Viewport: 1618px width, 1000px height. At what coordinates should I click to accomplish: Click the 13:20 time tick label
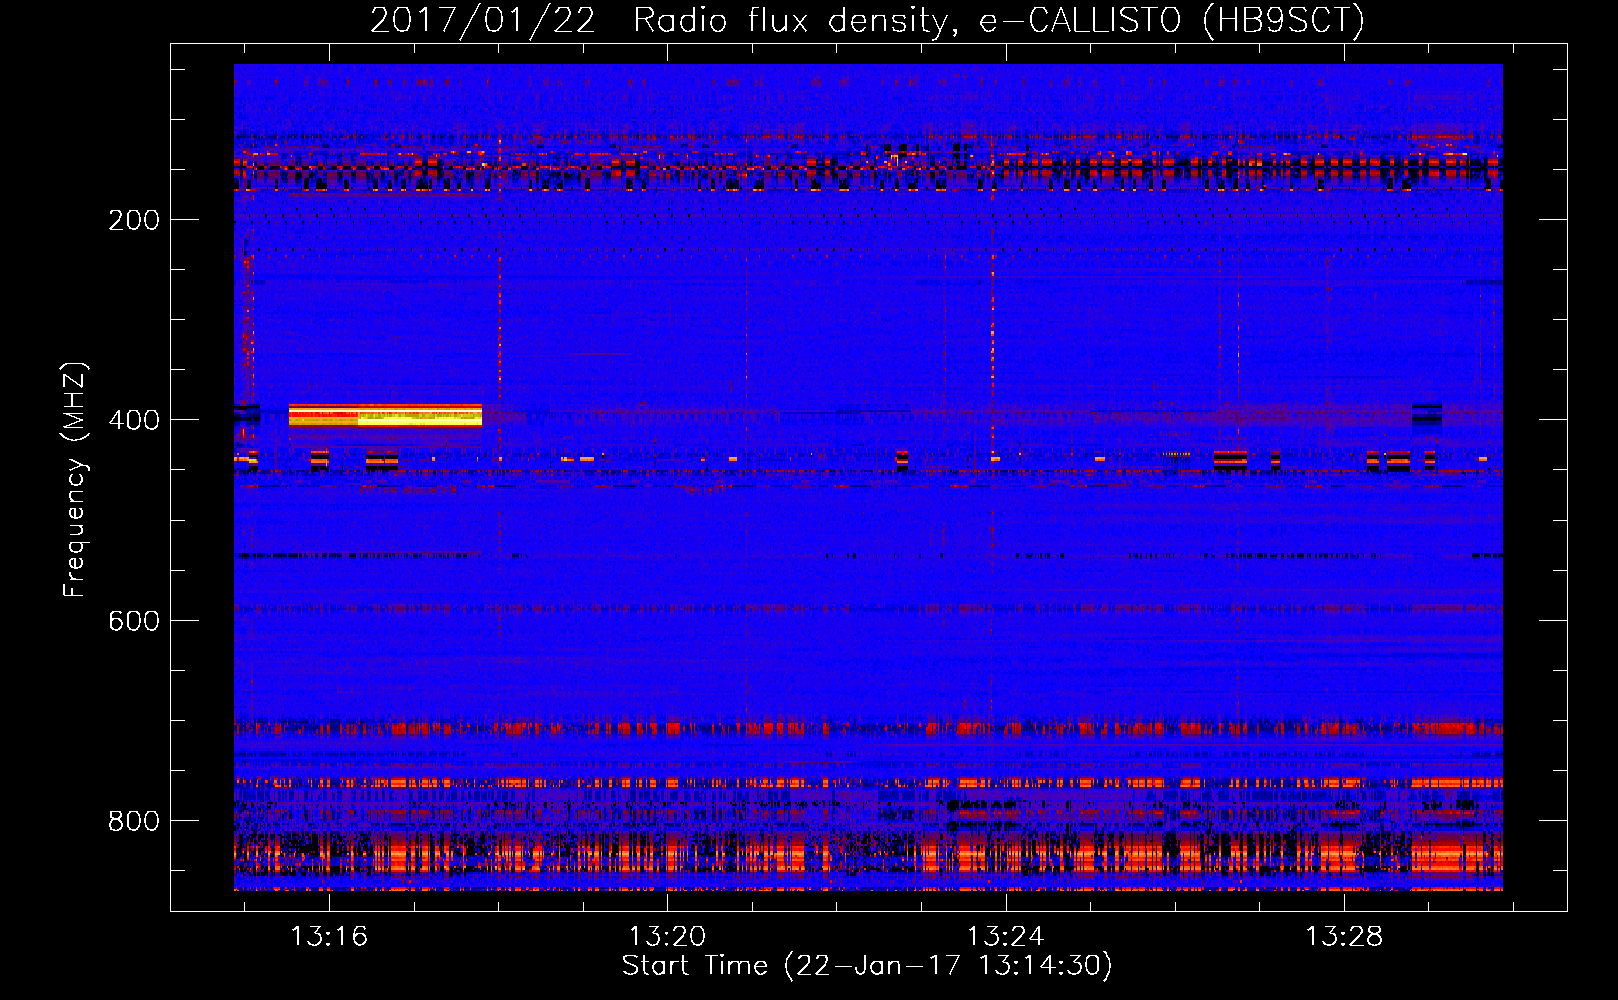coord(667,936)
